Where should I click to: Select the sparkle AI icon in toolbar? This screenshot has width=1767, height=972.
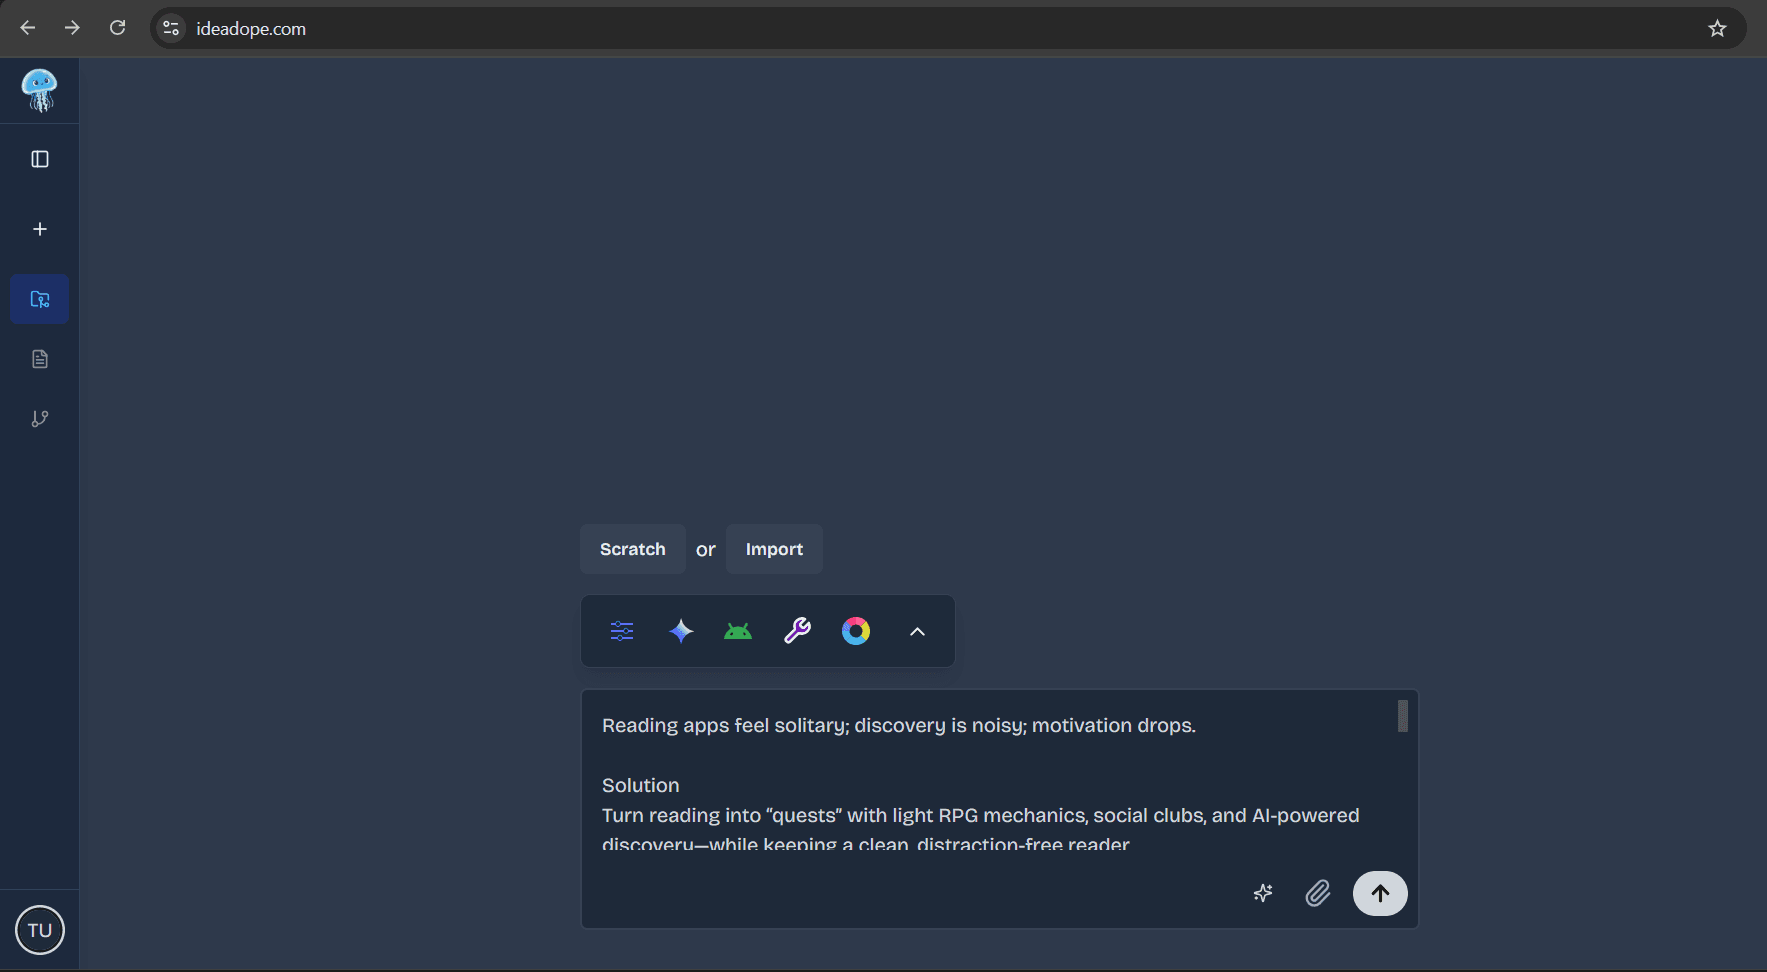coord(680,630)
